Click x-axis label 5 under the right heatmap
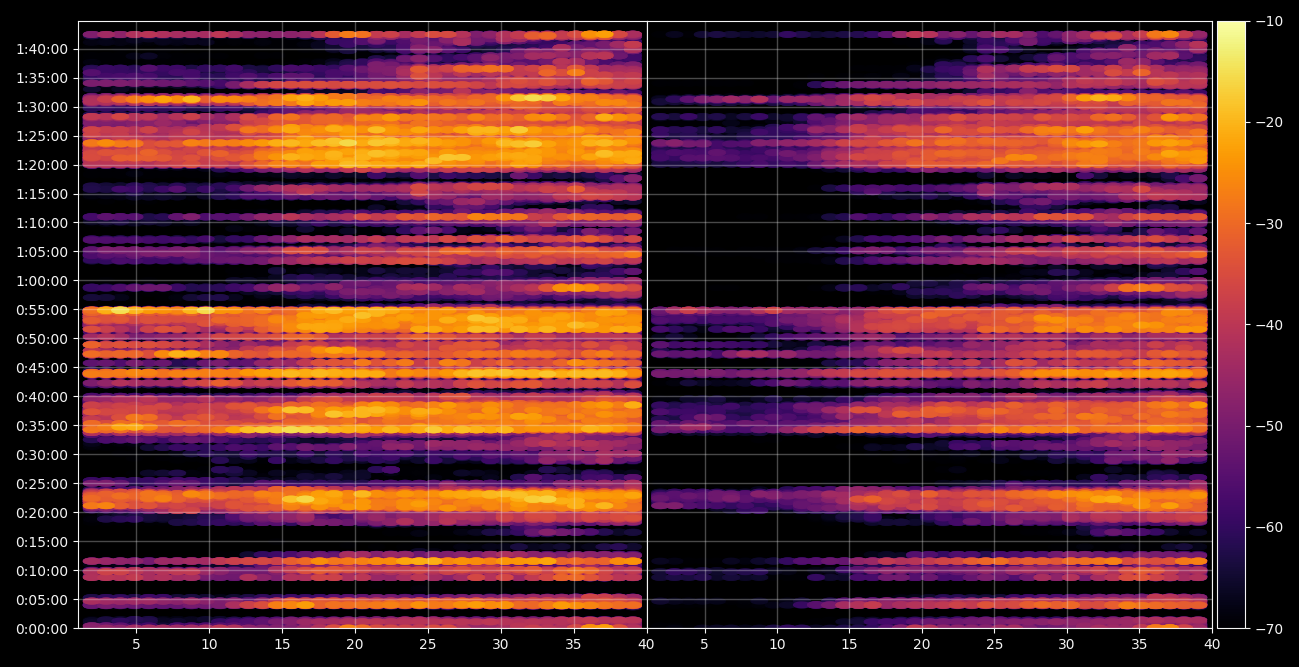The image size is (1299, 667). point(704,645)
